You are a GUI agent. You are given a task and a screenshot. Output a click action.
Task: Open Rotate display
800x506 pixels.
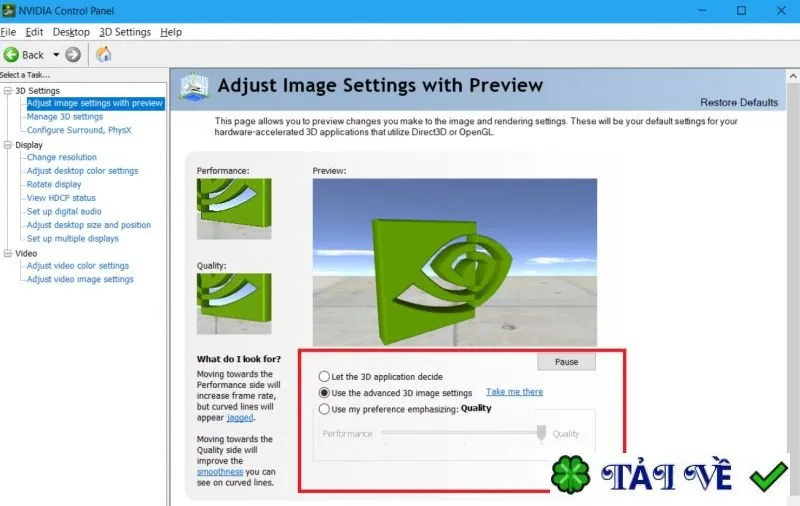point(54,184)
